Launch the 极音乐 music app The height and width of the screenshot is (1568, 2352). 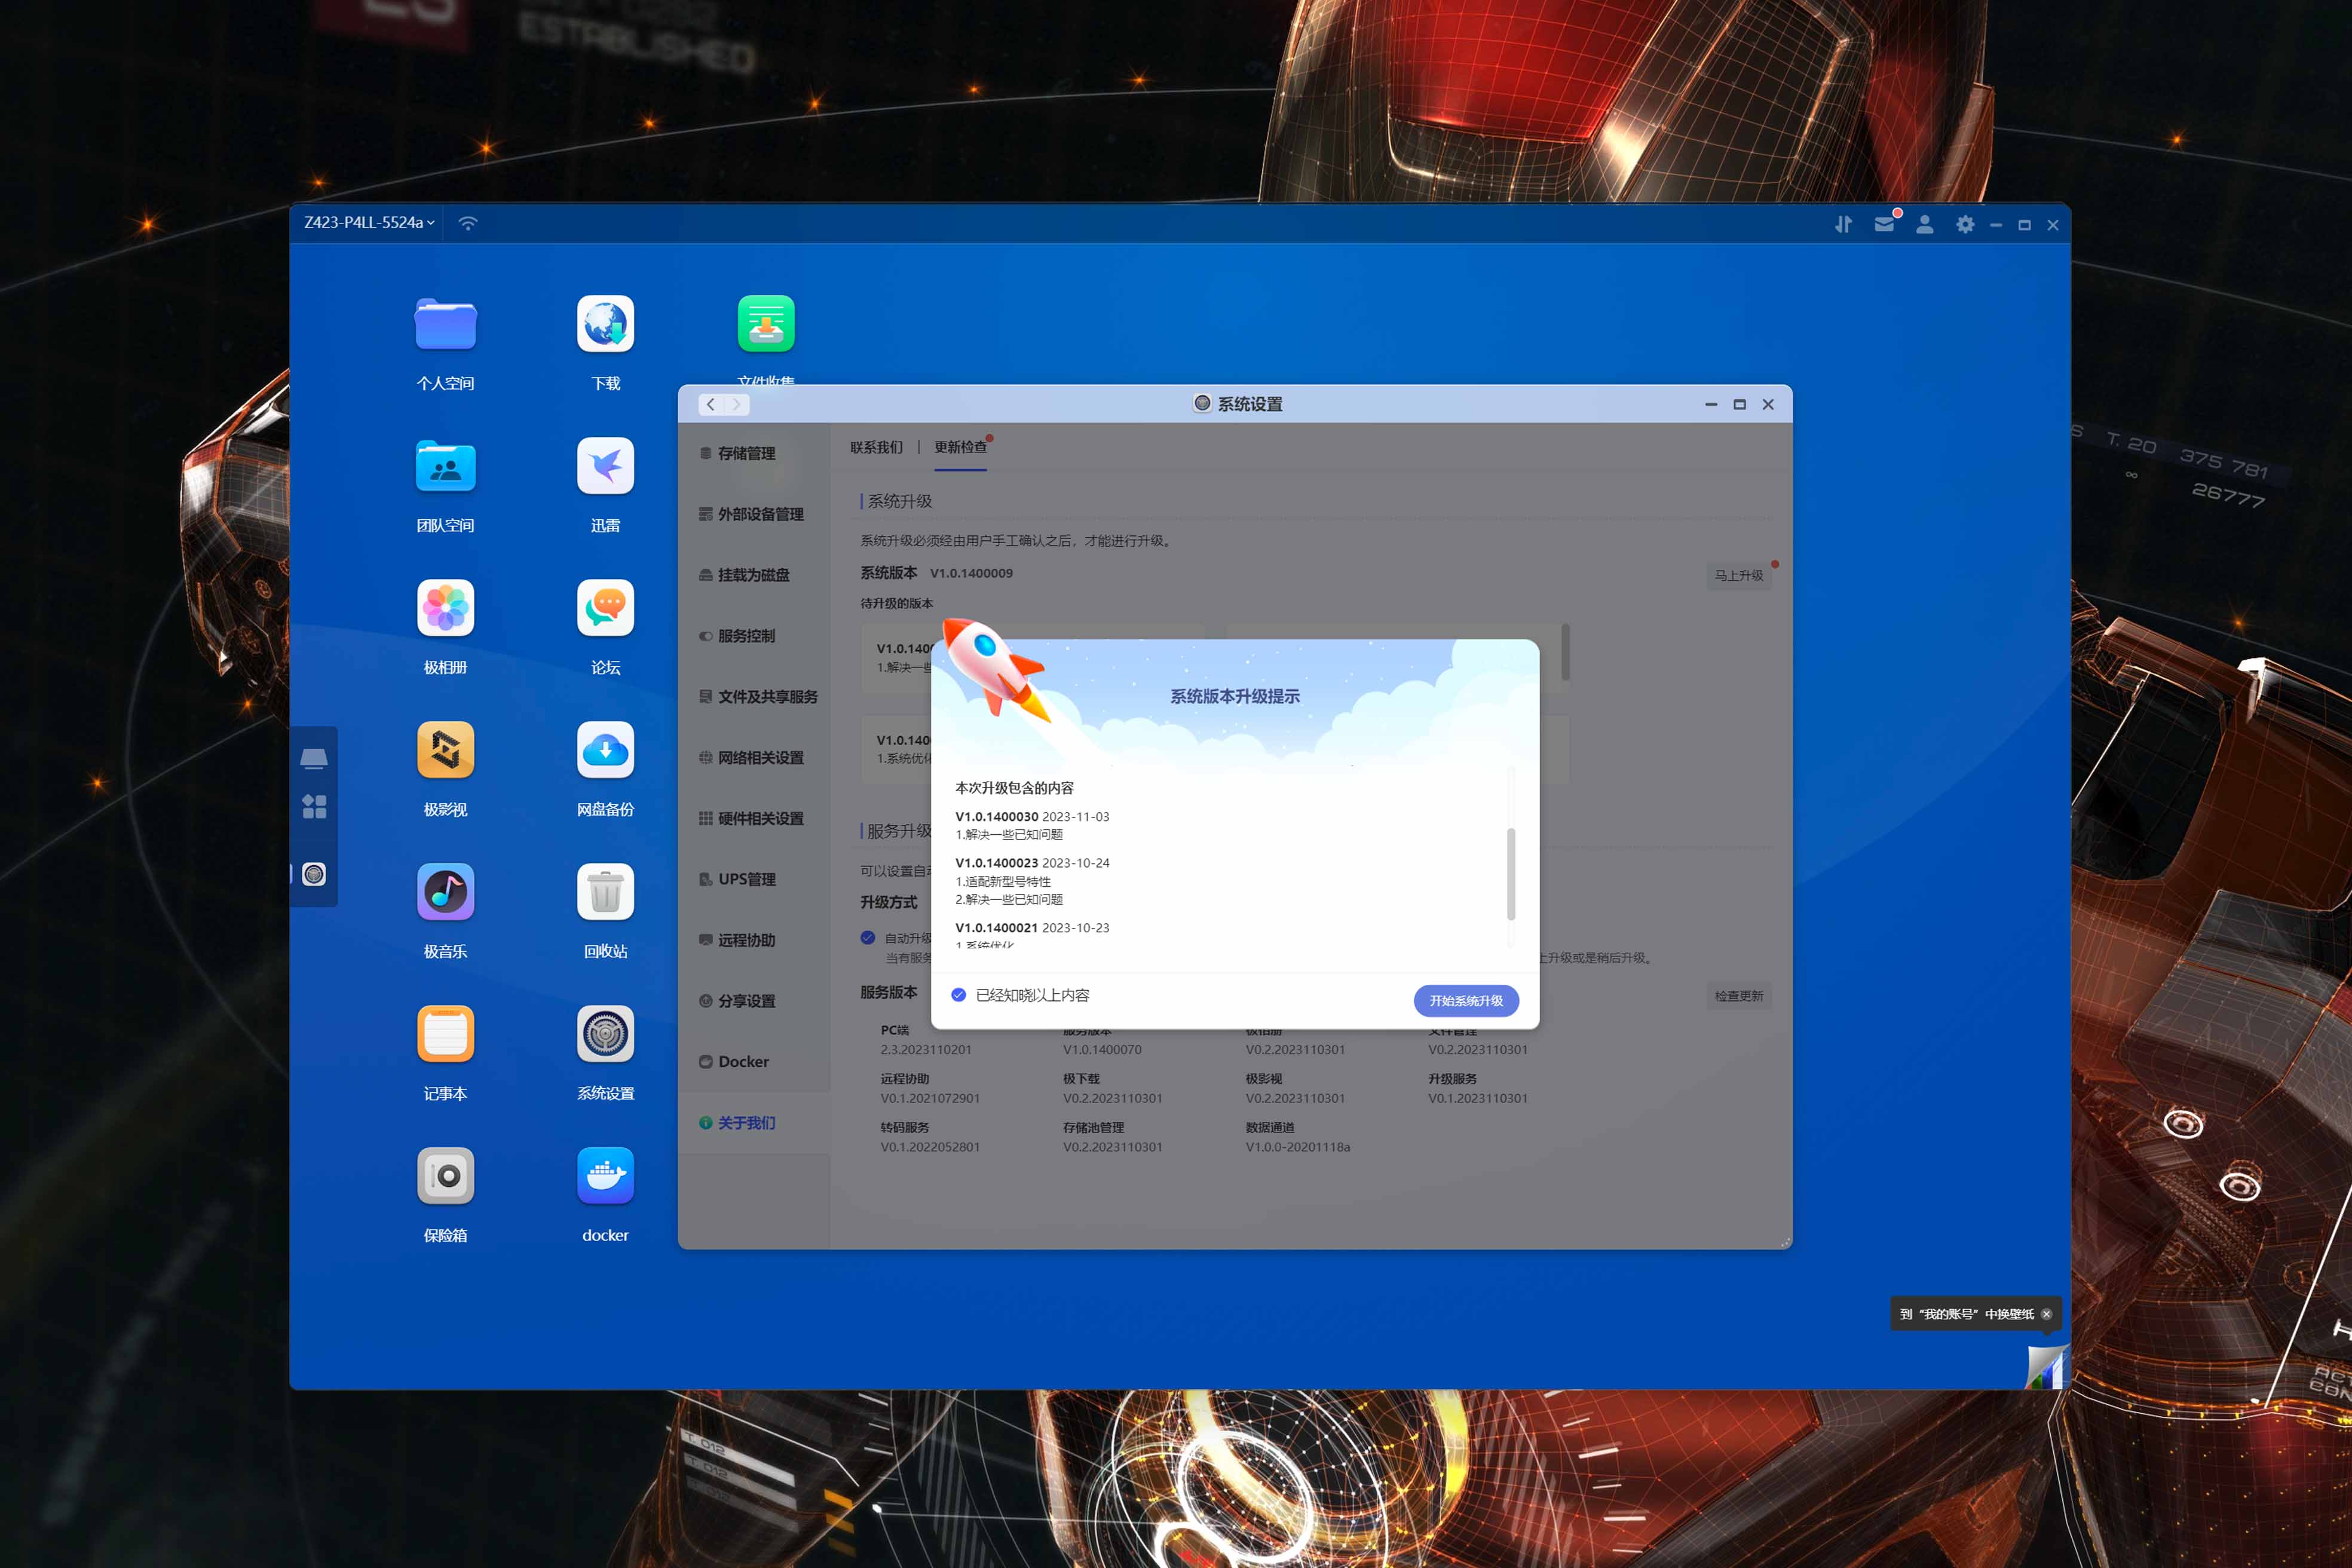click(445, 892)
